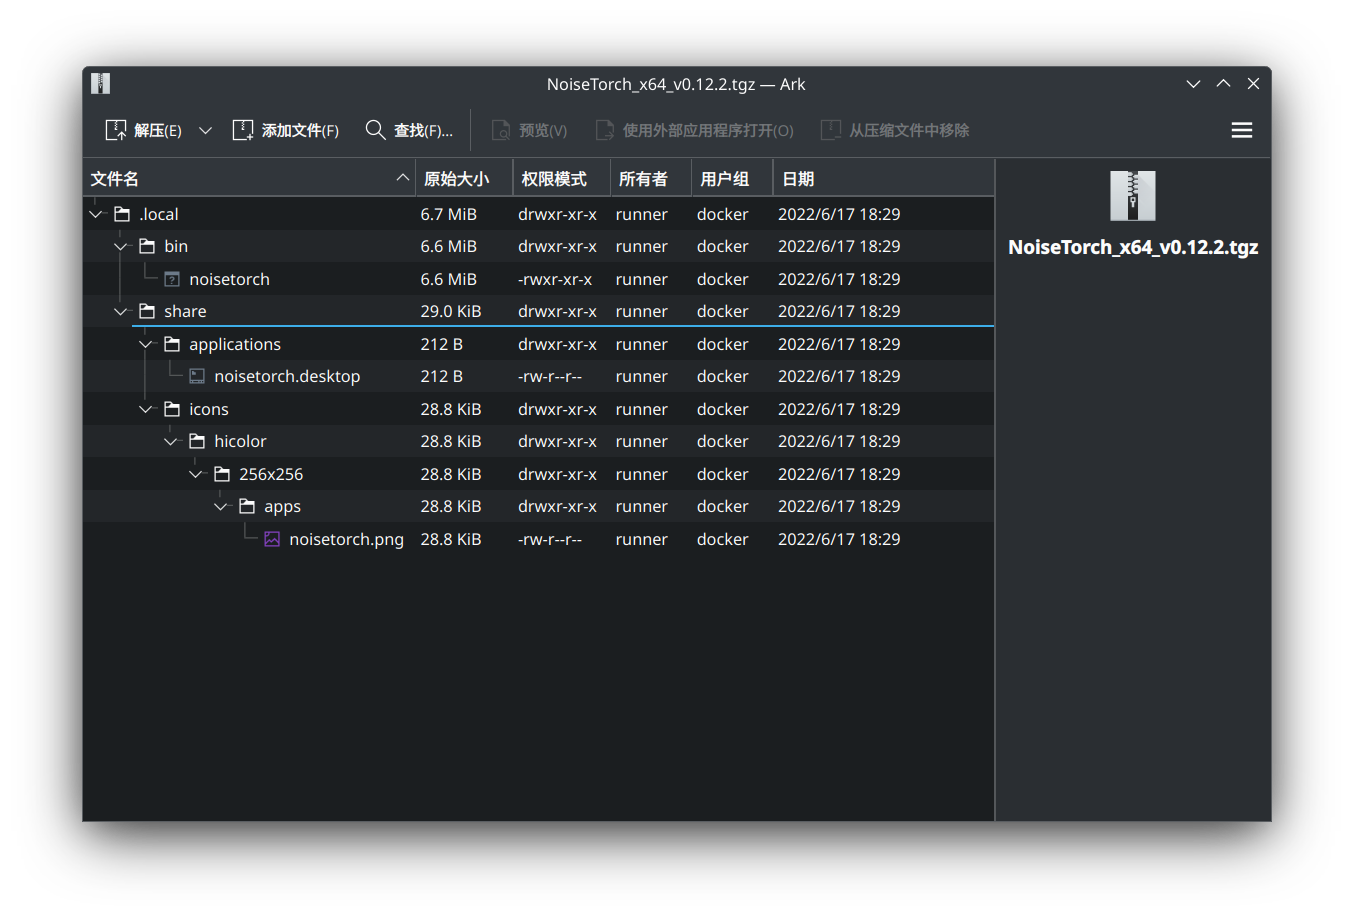Image resolution: width=1353 pixels, height=918 pixels.
Task: Click the -rwxr-xr-x permission cell
Action: (555, 279)
